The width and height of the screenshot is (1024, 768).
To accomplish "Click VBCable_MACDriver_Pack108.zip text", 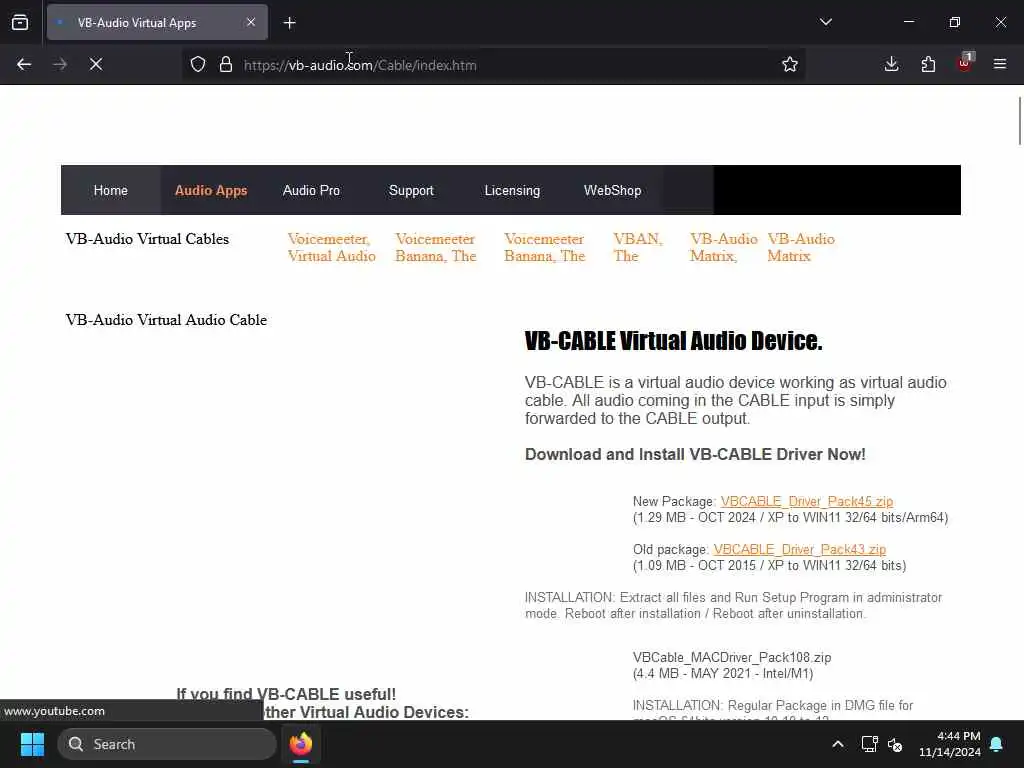I will (x=732, y=657).
